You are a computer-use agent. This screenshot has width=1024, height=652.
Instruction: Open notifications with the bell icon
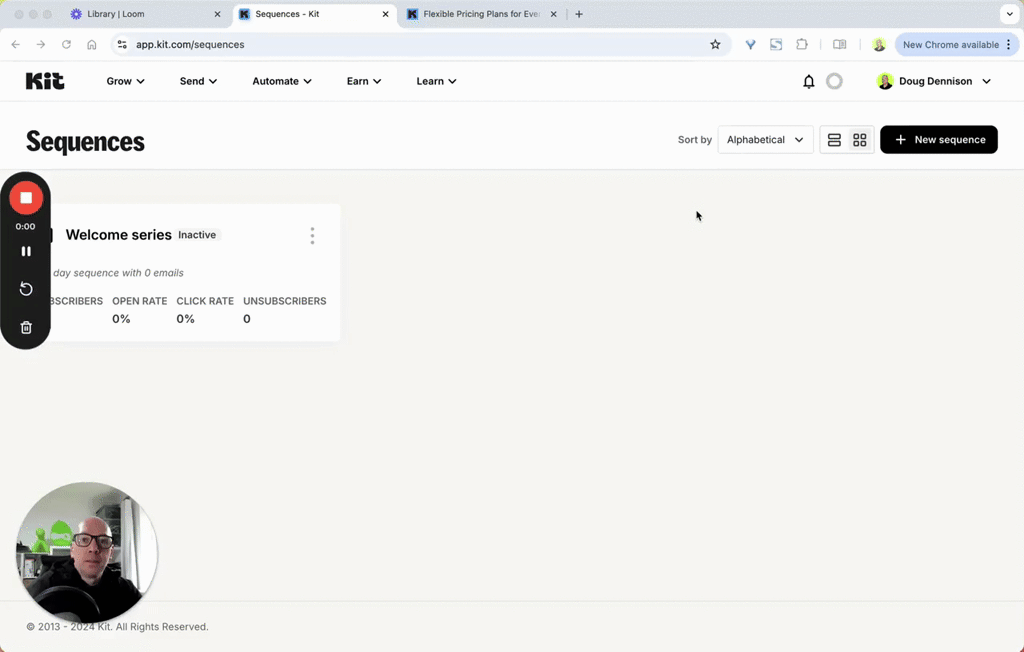(808, 81)
